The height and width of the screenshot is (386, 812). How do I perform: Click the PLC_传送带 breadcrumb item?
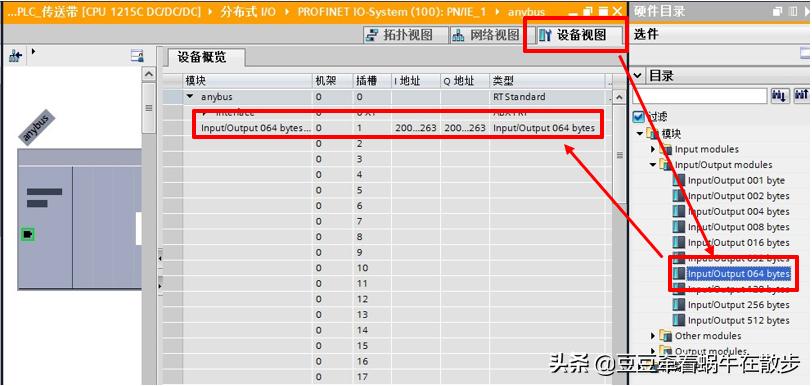(104, 11)
